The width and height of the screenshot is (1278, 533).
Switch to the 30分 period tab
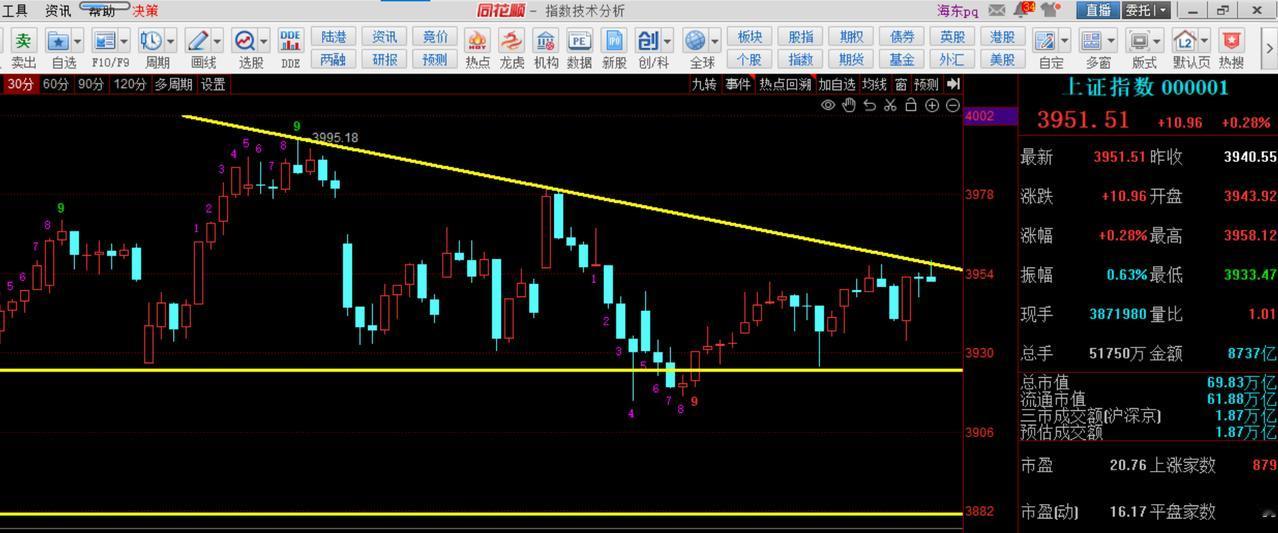(20, 84)
